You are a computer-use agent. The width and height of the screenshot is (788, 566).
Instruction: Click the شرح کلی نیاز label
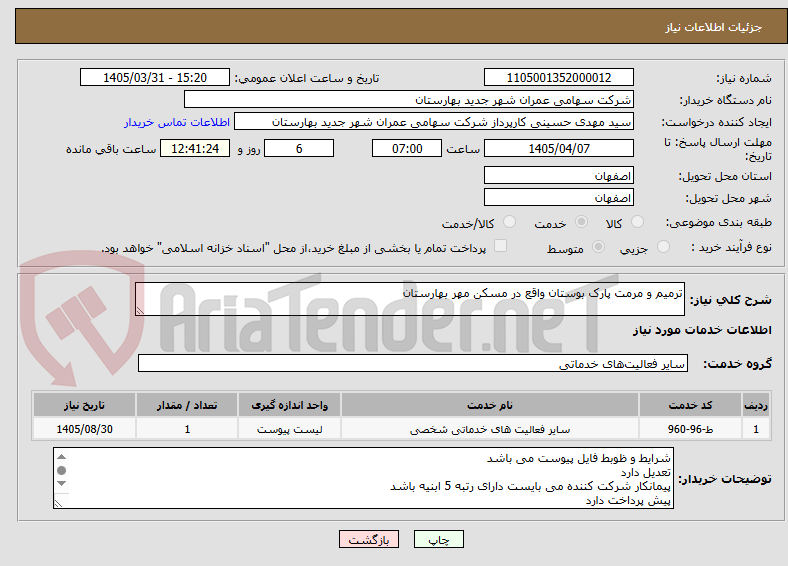pos(730,300)
